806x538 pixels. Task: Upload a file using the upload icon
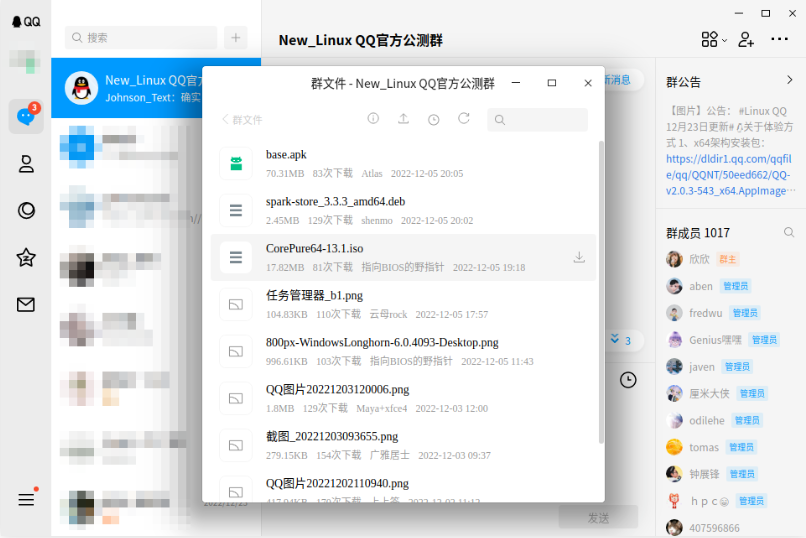pos(404,119)
